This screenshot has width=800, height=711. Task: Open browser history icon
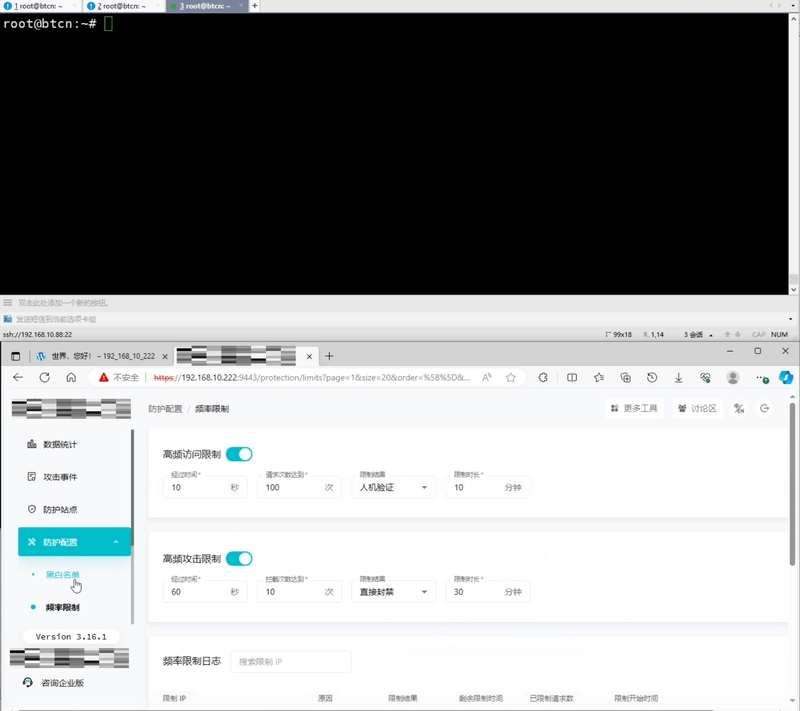[x=652, y=377]
